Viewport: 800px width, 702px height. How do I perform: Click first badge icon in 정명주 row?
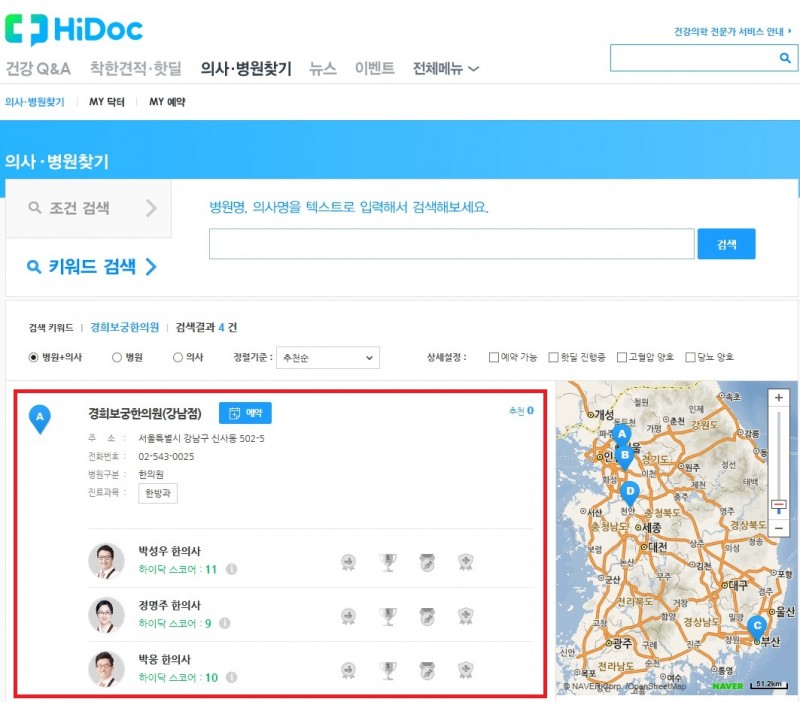coord(348,616)
